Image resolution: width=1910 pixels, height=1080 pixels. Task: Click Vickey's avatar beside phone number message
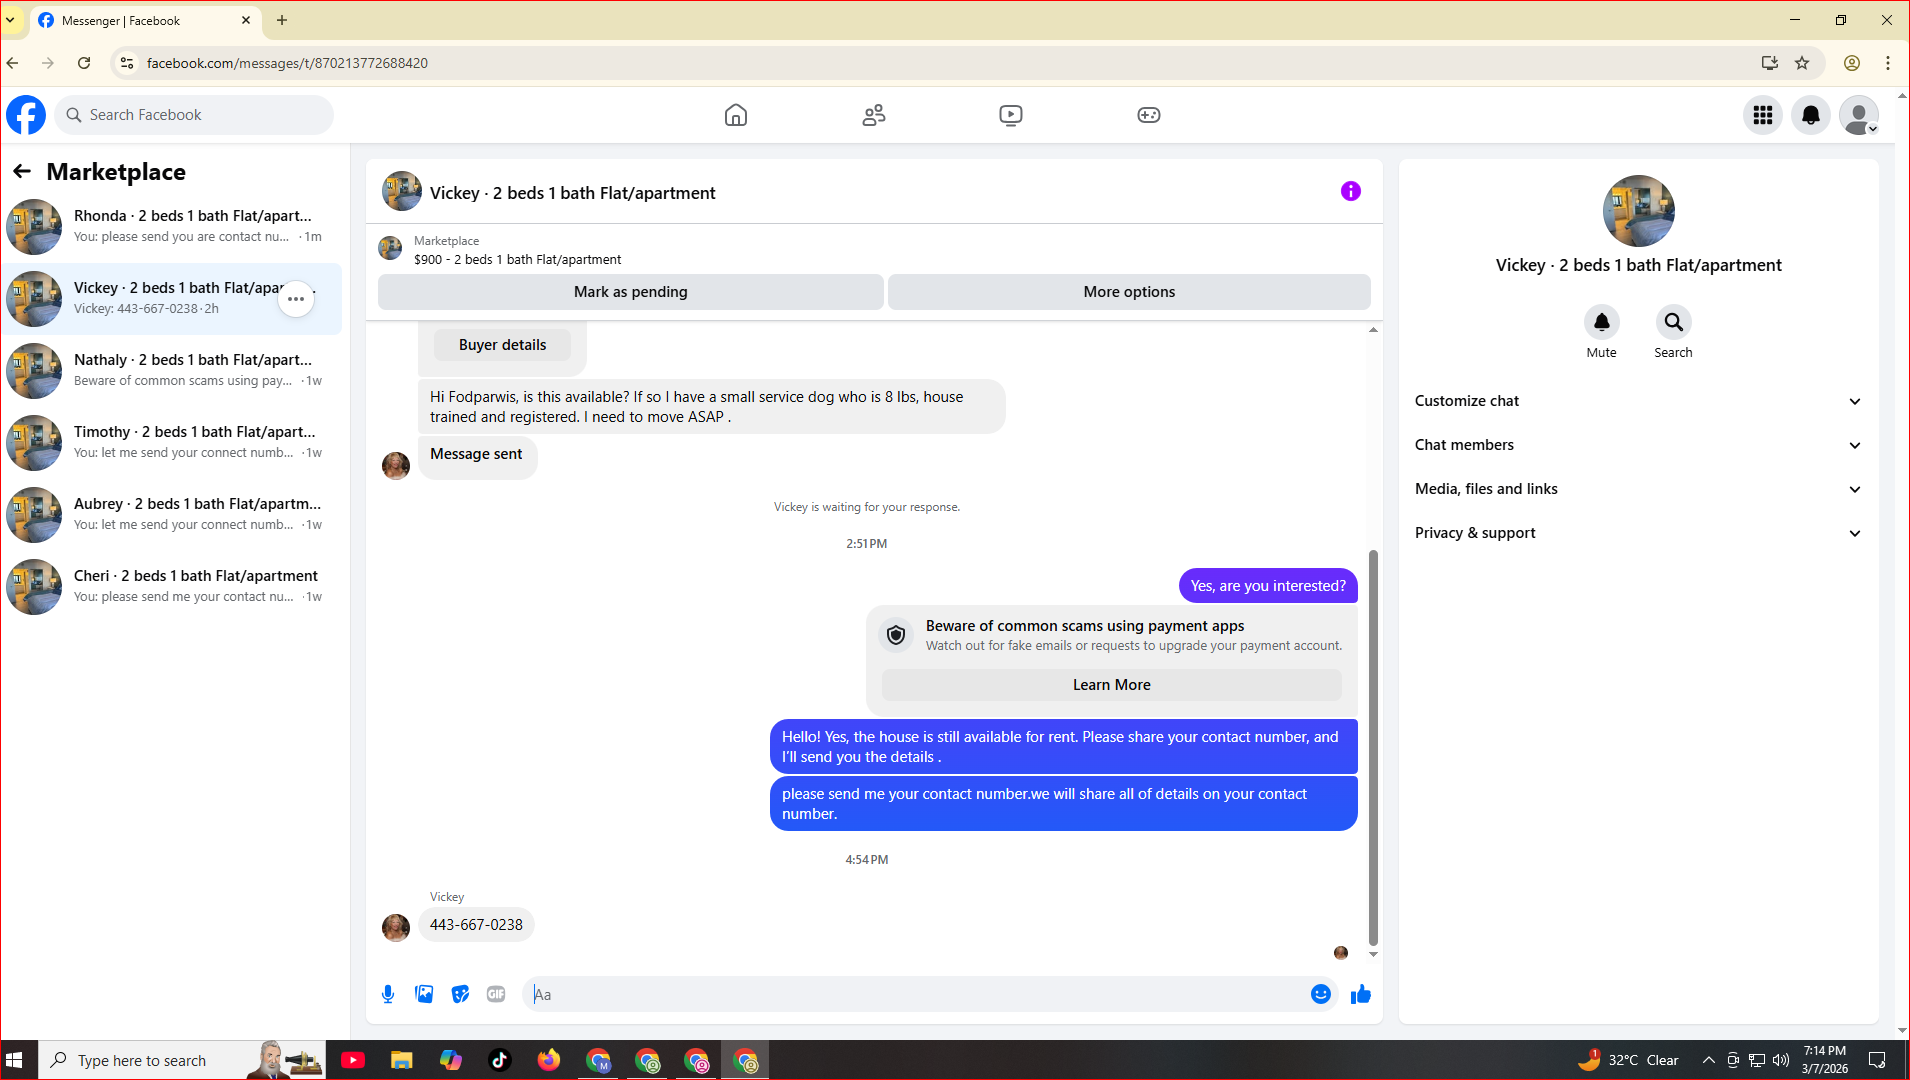(x=396, y=928)
